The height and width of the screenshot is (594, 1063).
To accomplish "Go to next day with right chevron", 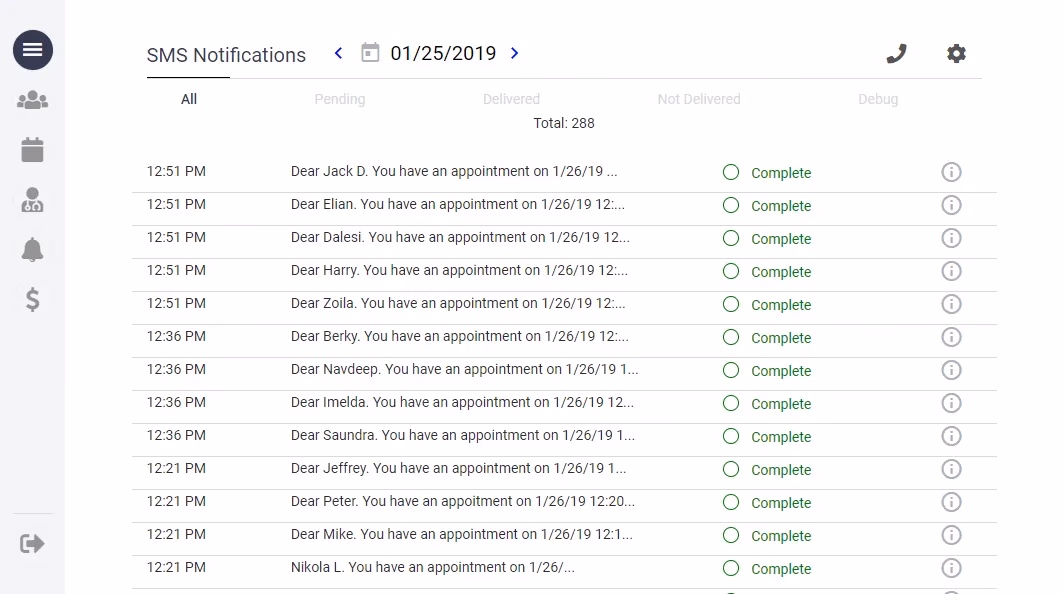I will point(515,53).
